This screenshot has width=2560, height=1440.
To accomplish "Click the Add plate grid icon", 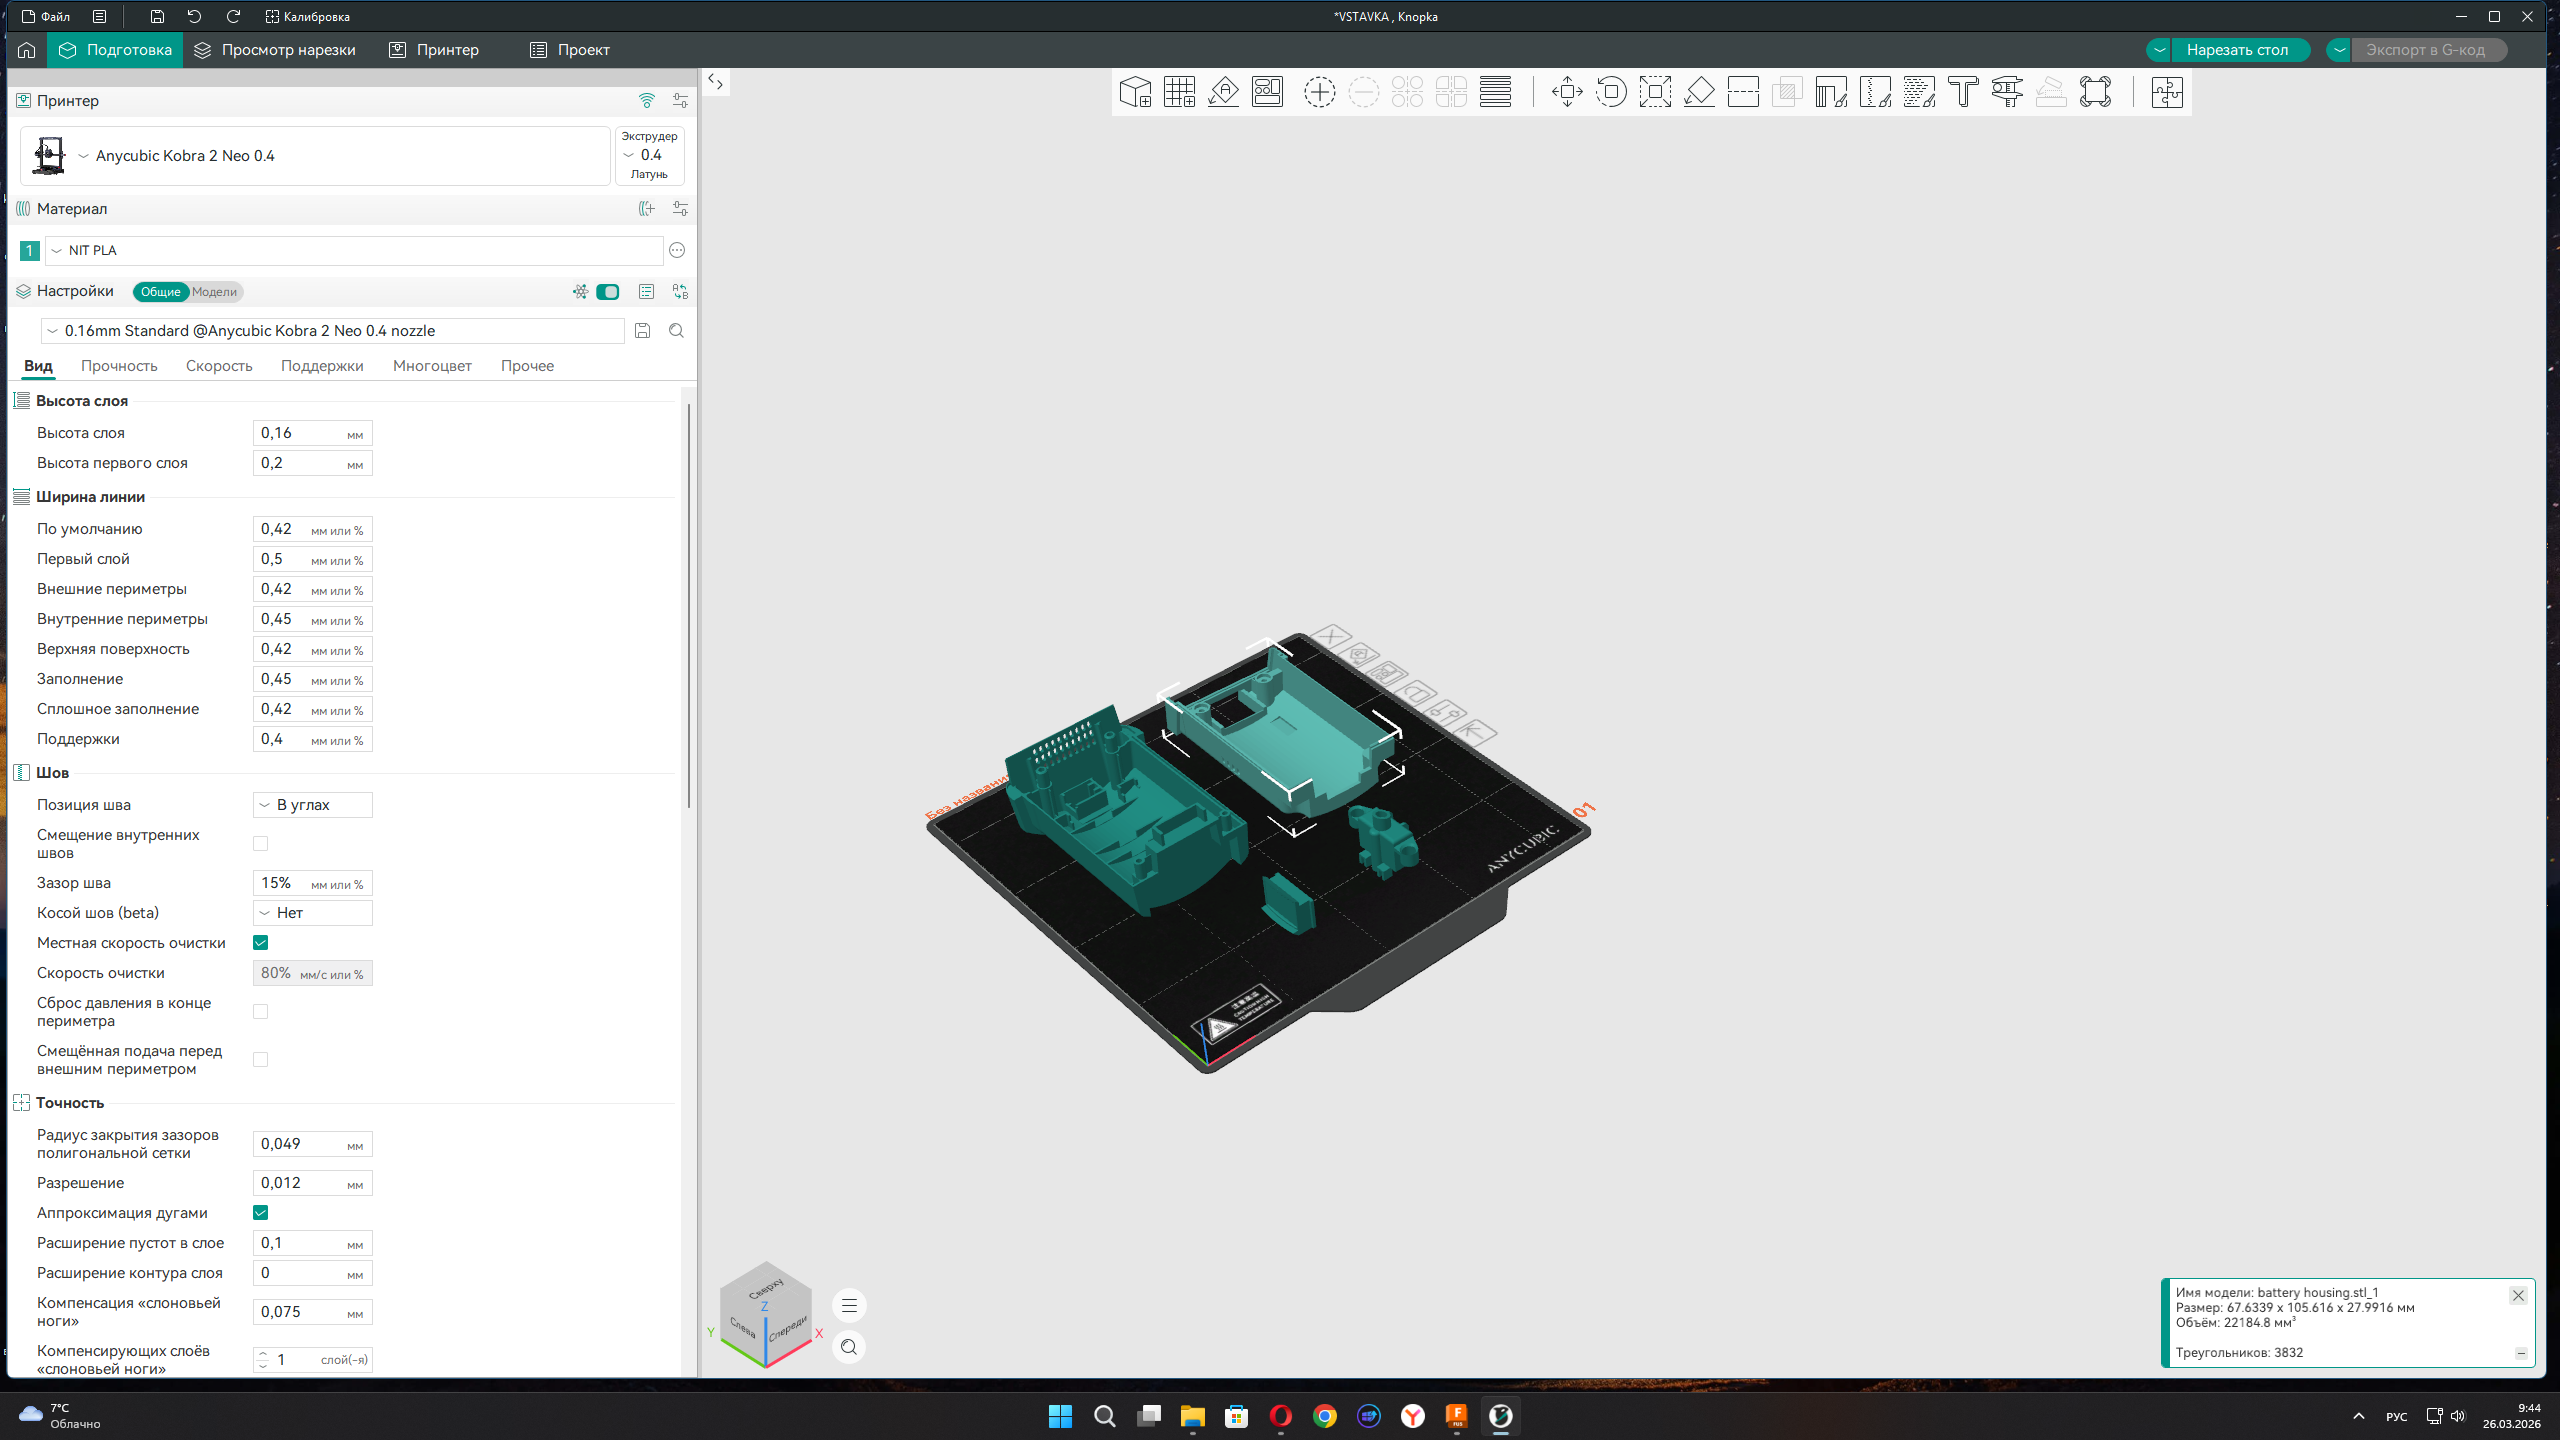I will pos(1179,92).
